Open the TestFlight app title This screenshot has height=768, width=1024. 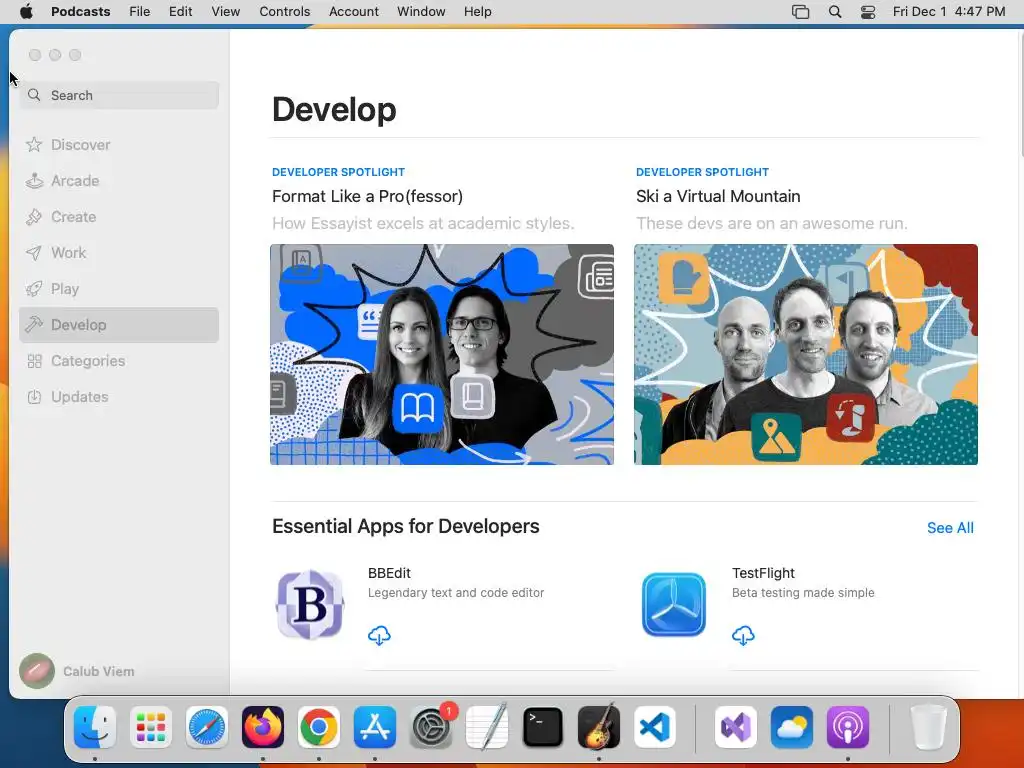[763, 573]
